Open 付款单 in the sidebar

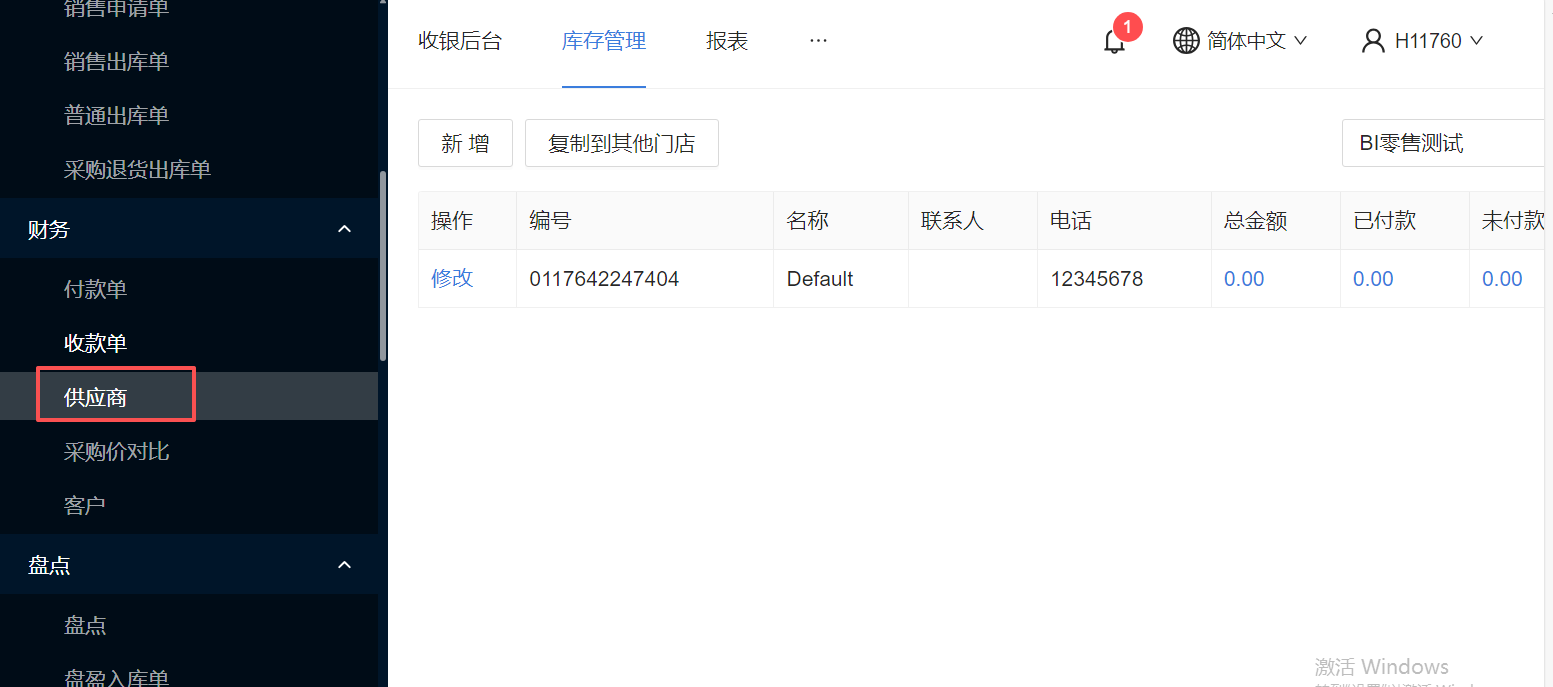pyautogui.click(x=96, y=290)
